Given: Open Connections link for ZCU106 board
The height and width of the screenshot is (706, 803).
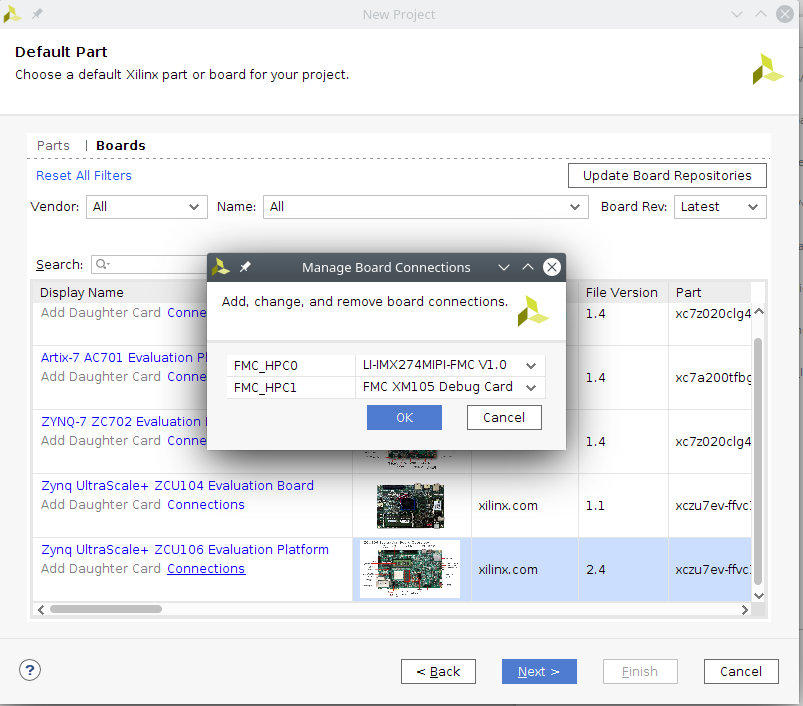Looking at the screenshot, I should coord(206,569).
